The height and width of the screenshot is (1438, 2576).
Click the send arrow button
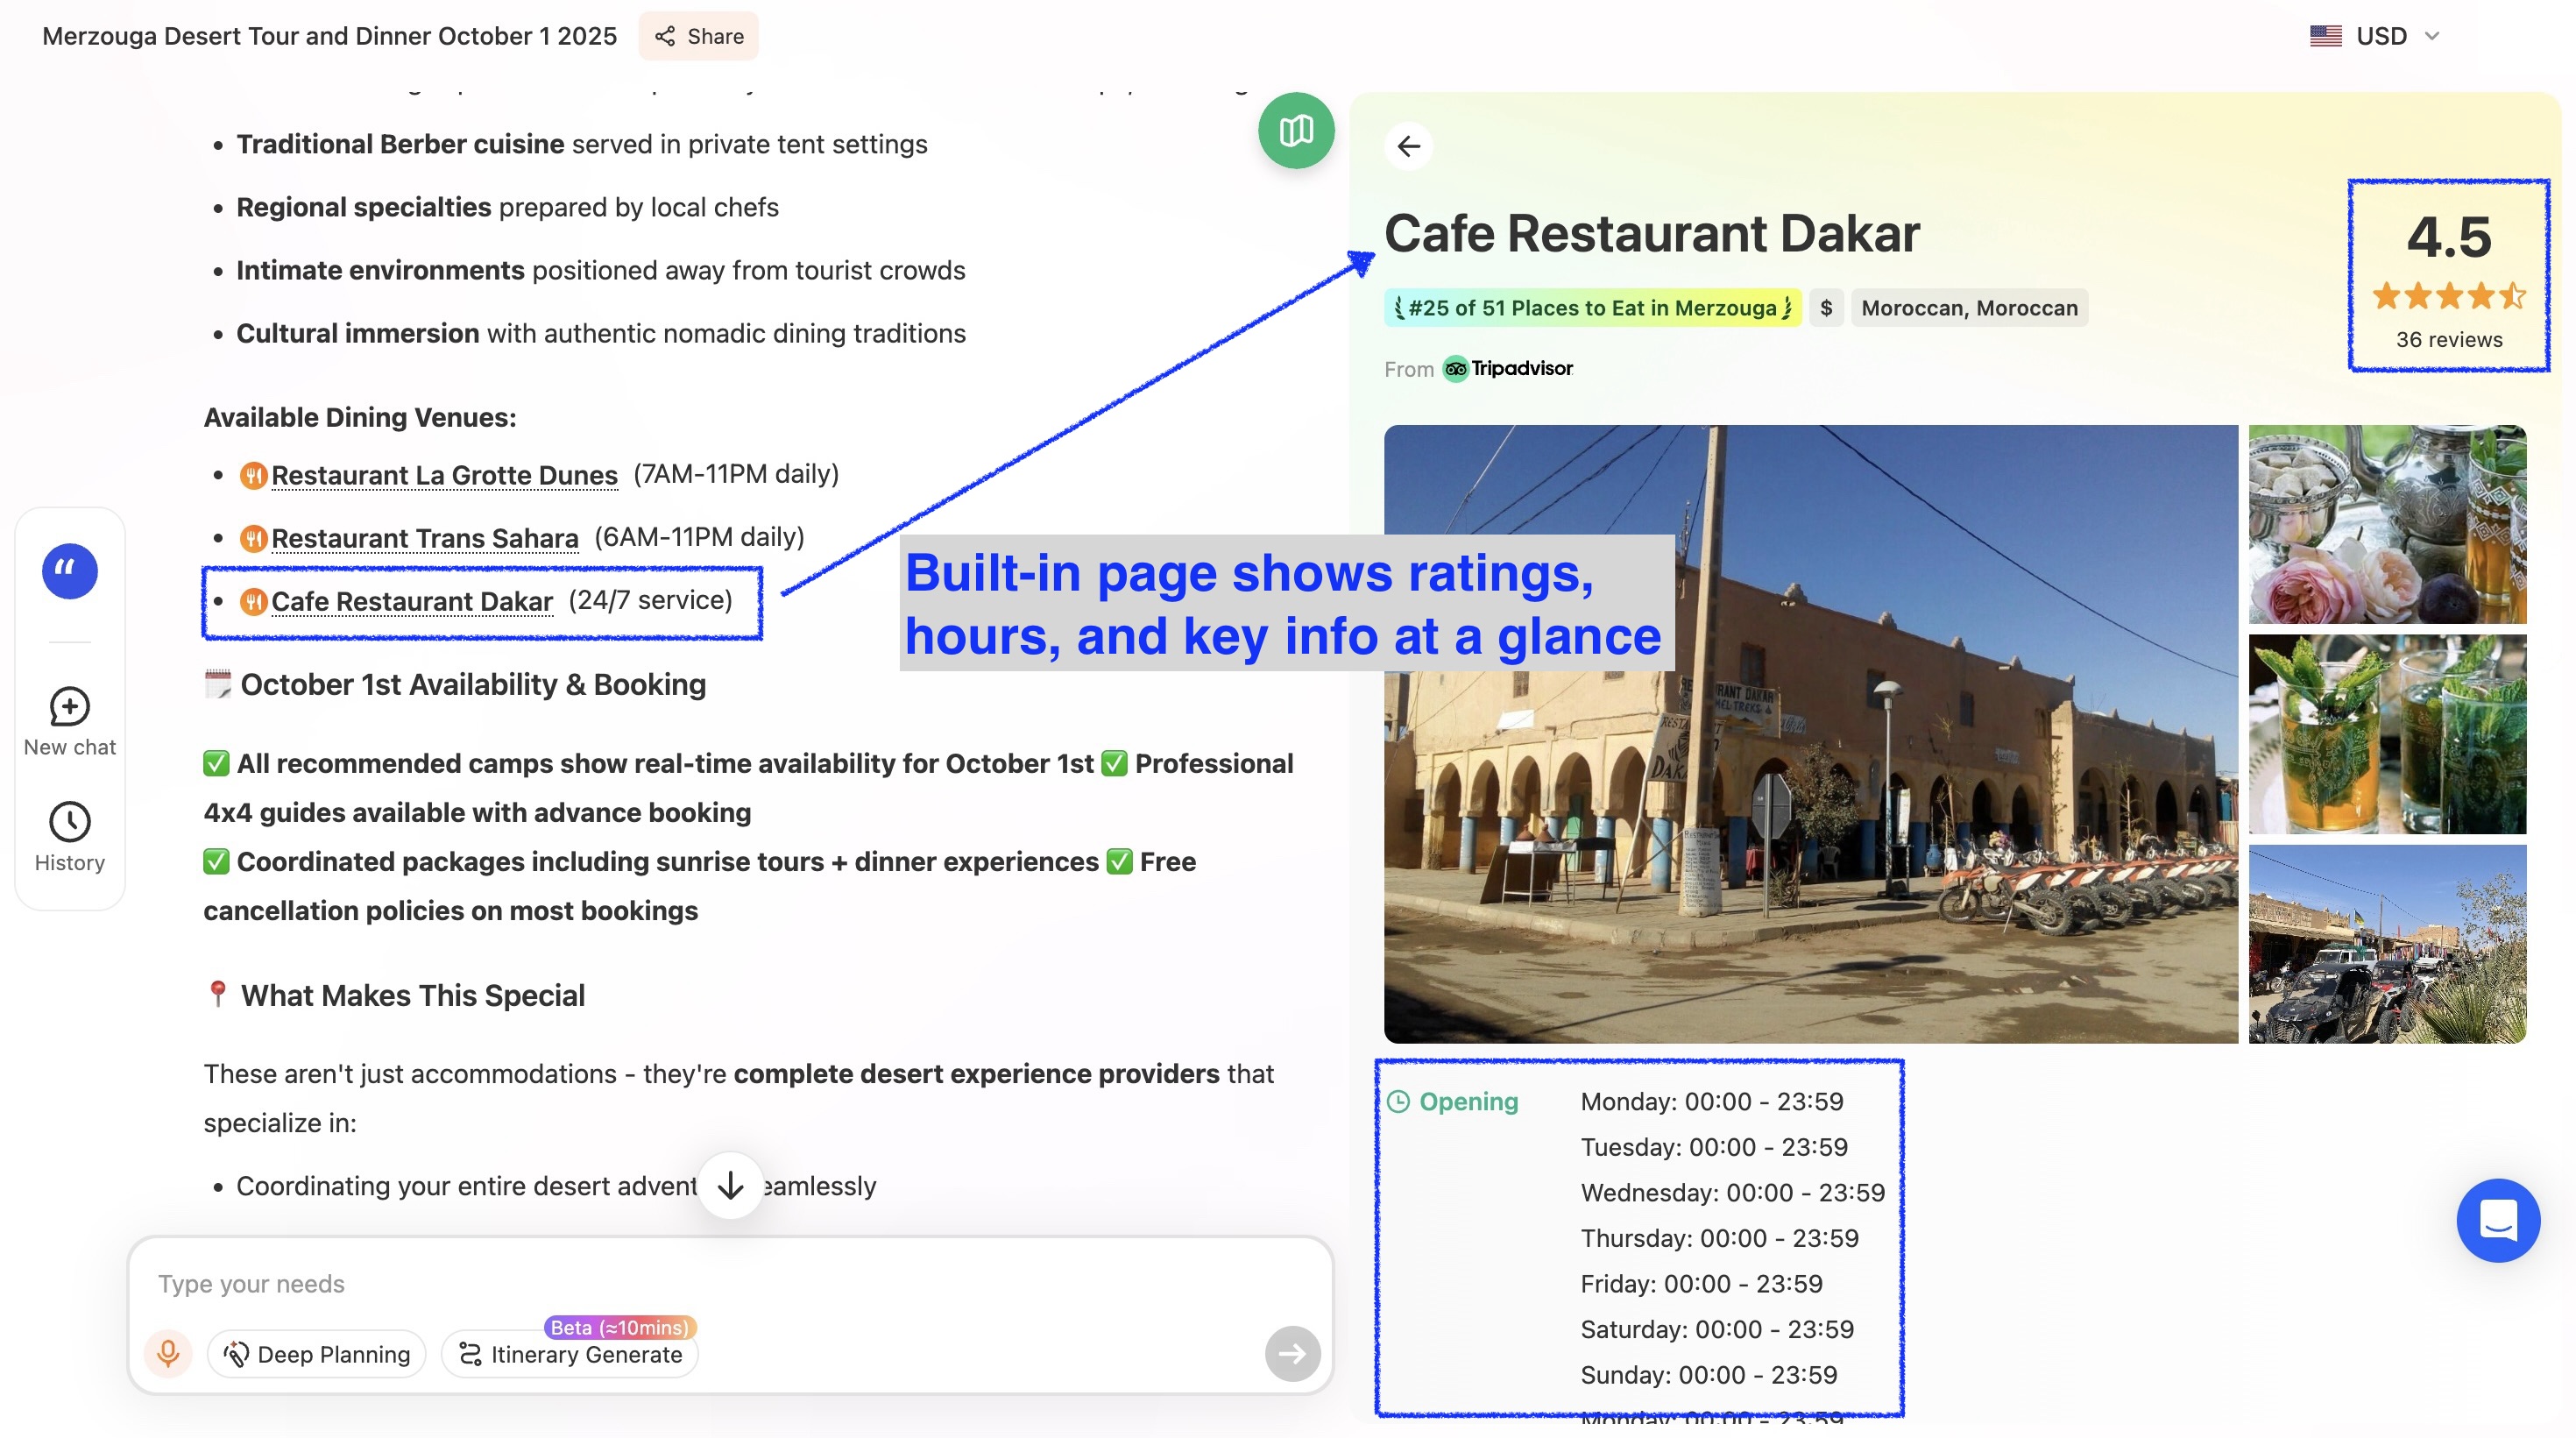click(1292, 1353)
